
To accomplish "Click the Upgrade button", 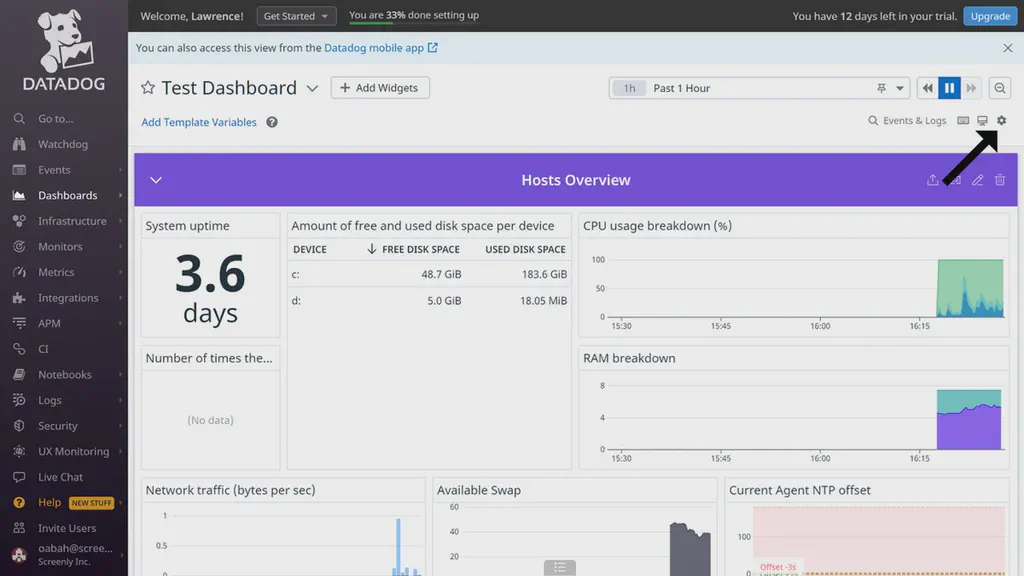I will 989,16.
